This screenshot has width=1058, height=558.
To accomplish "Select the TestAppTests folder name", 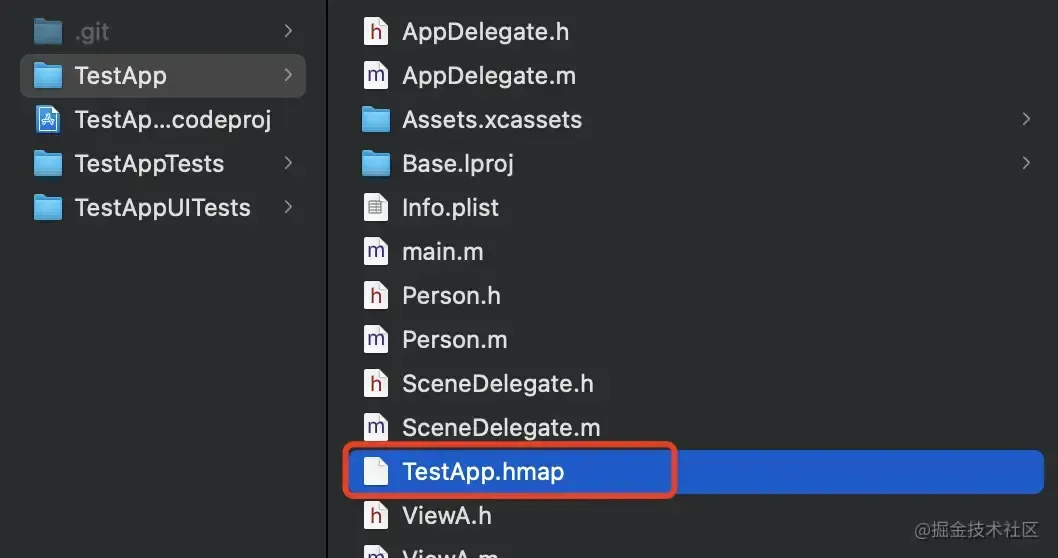I will click(x=149, y=164).
